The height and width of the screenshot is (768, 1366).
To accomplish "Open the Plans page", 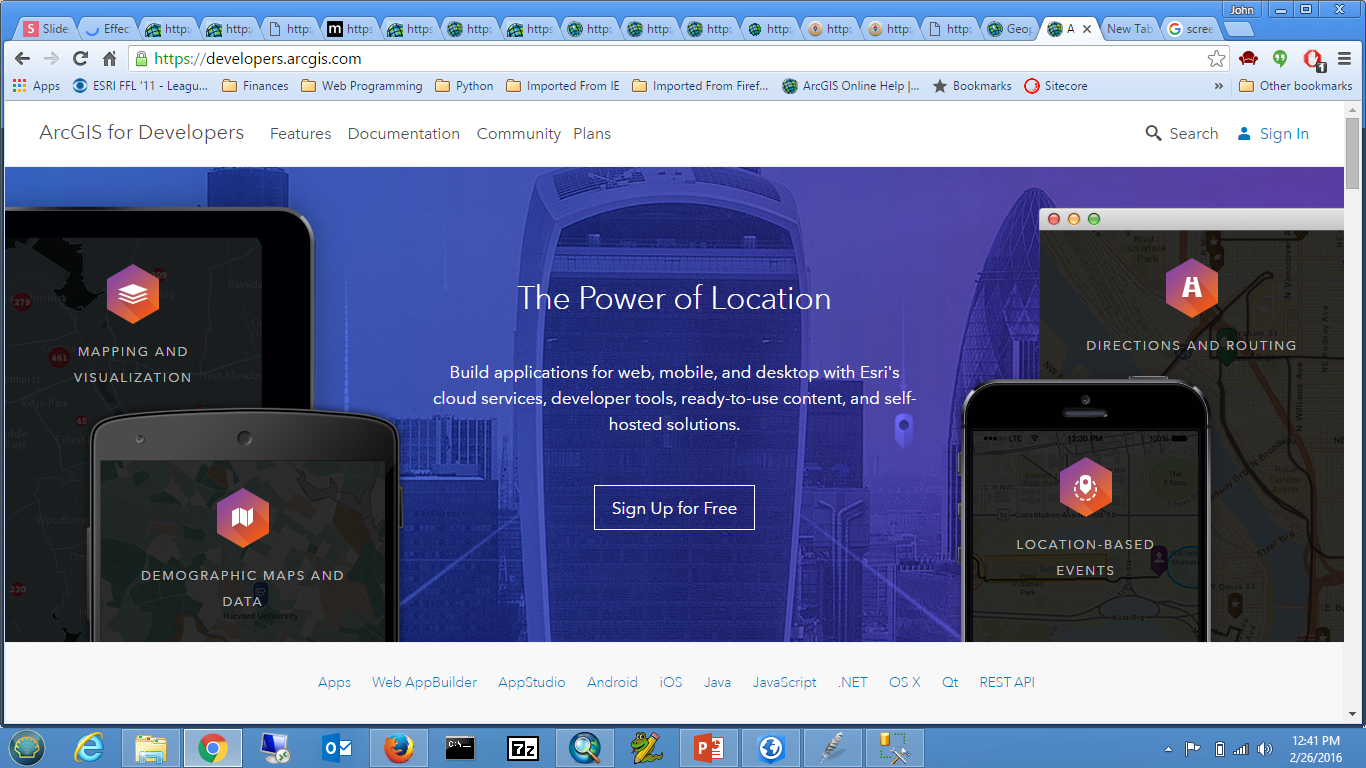I will (x=592, y=133).
